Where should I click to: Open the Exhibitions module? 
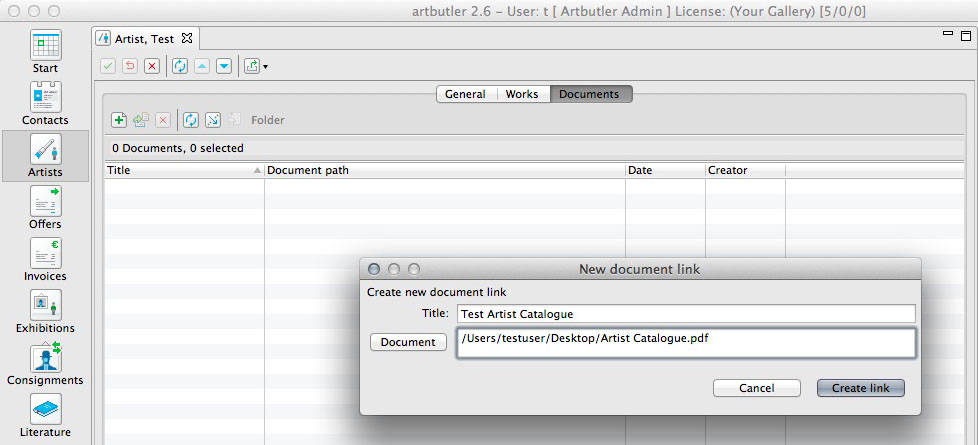[x=46, y=311]
